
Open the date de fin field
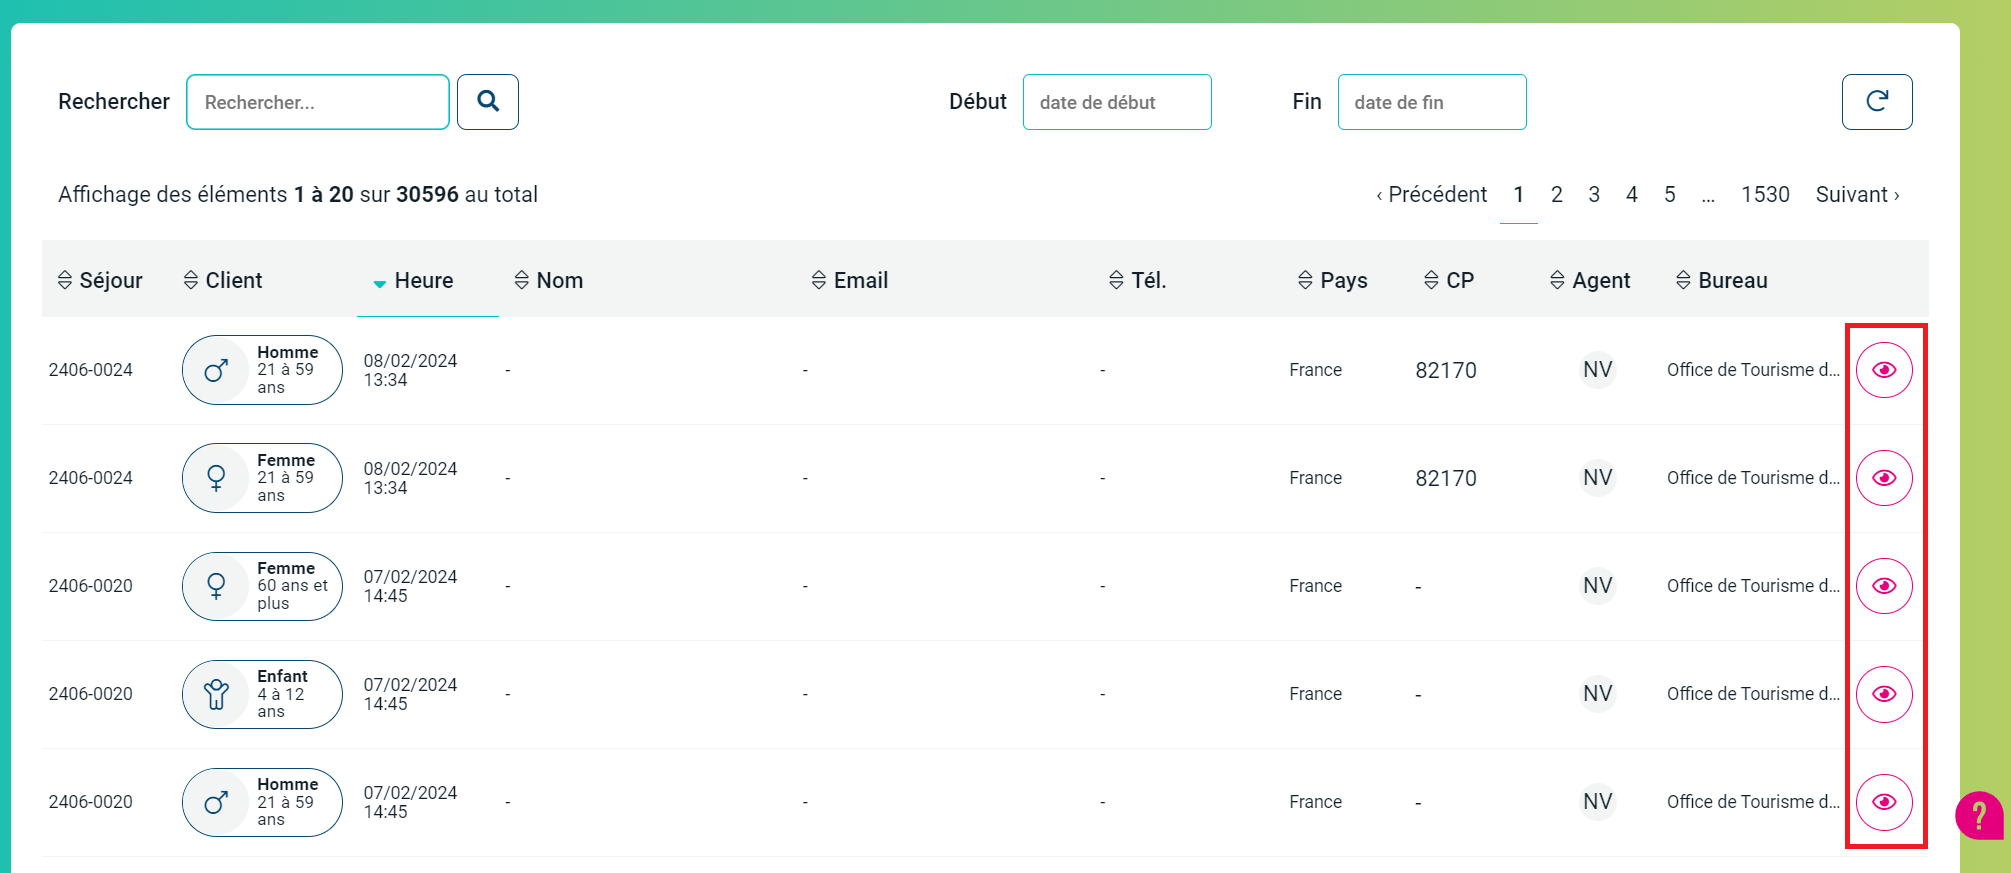[1431, 102]
